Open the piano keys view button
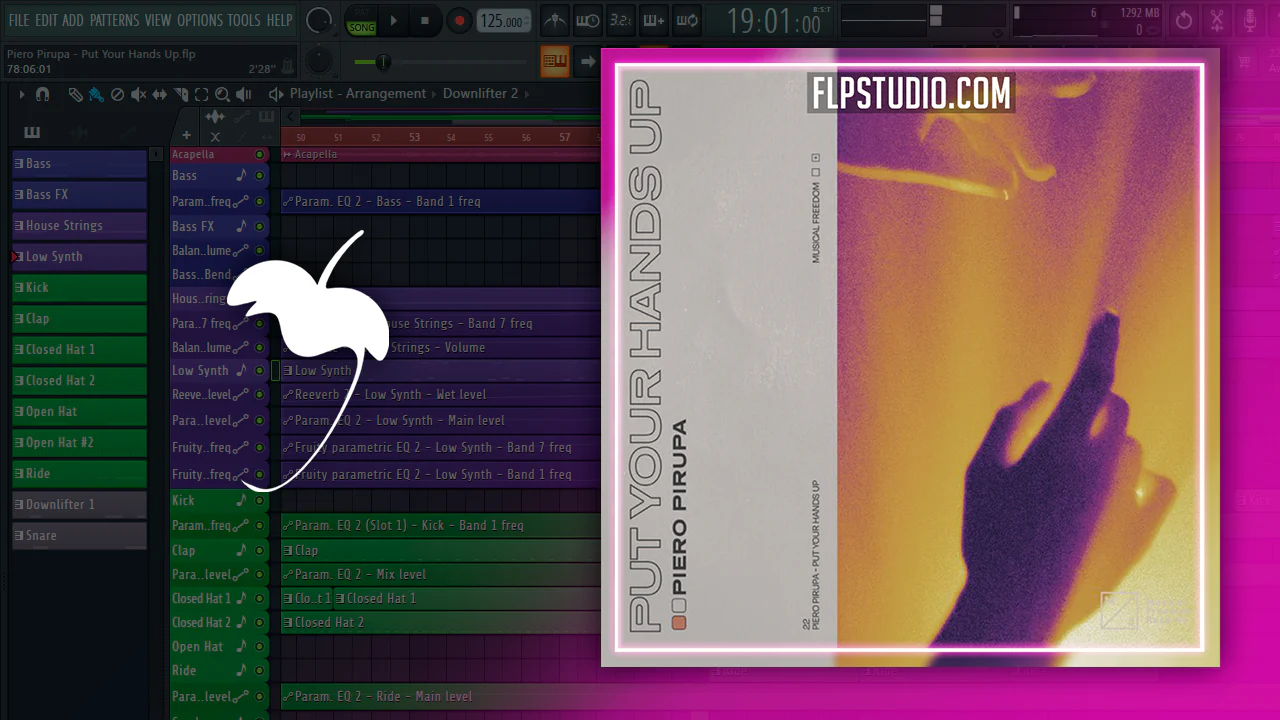 click(x=555, y=61)
